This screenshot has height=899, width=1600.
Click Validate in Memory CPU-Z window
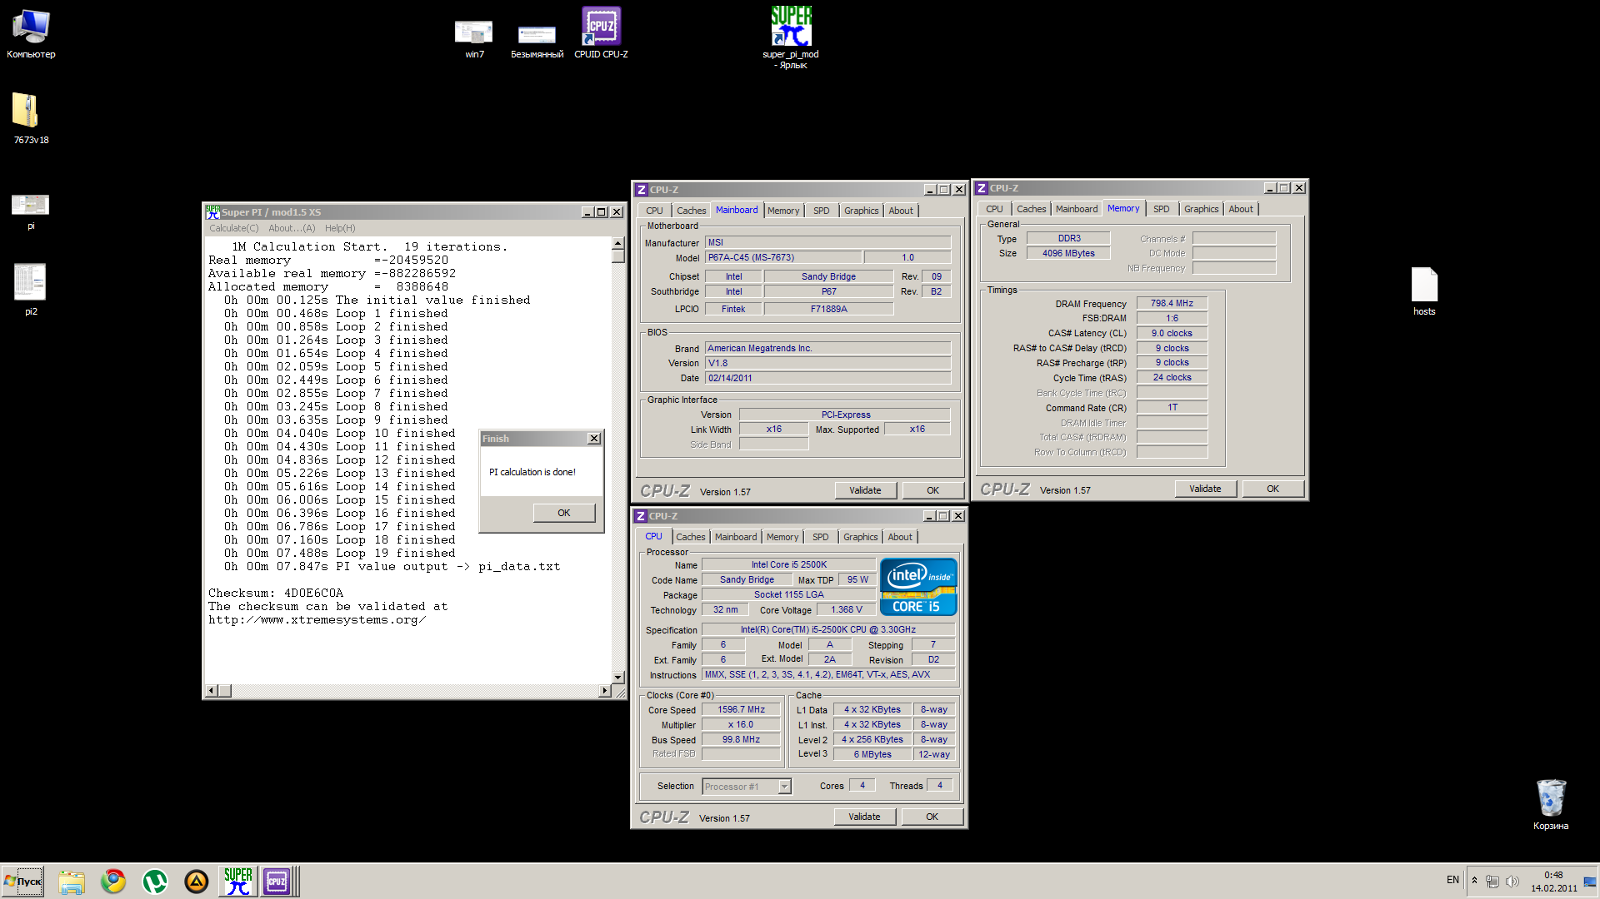coord(1205,489)
